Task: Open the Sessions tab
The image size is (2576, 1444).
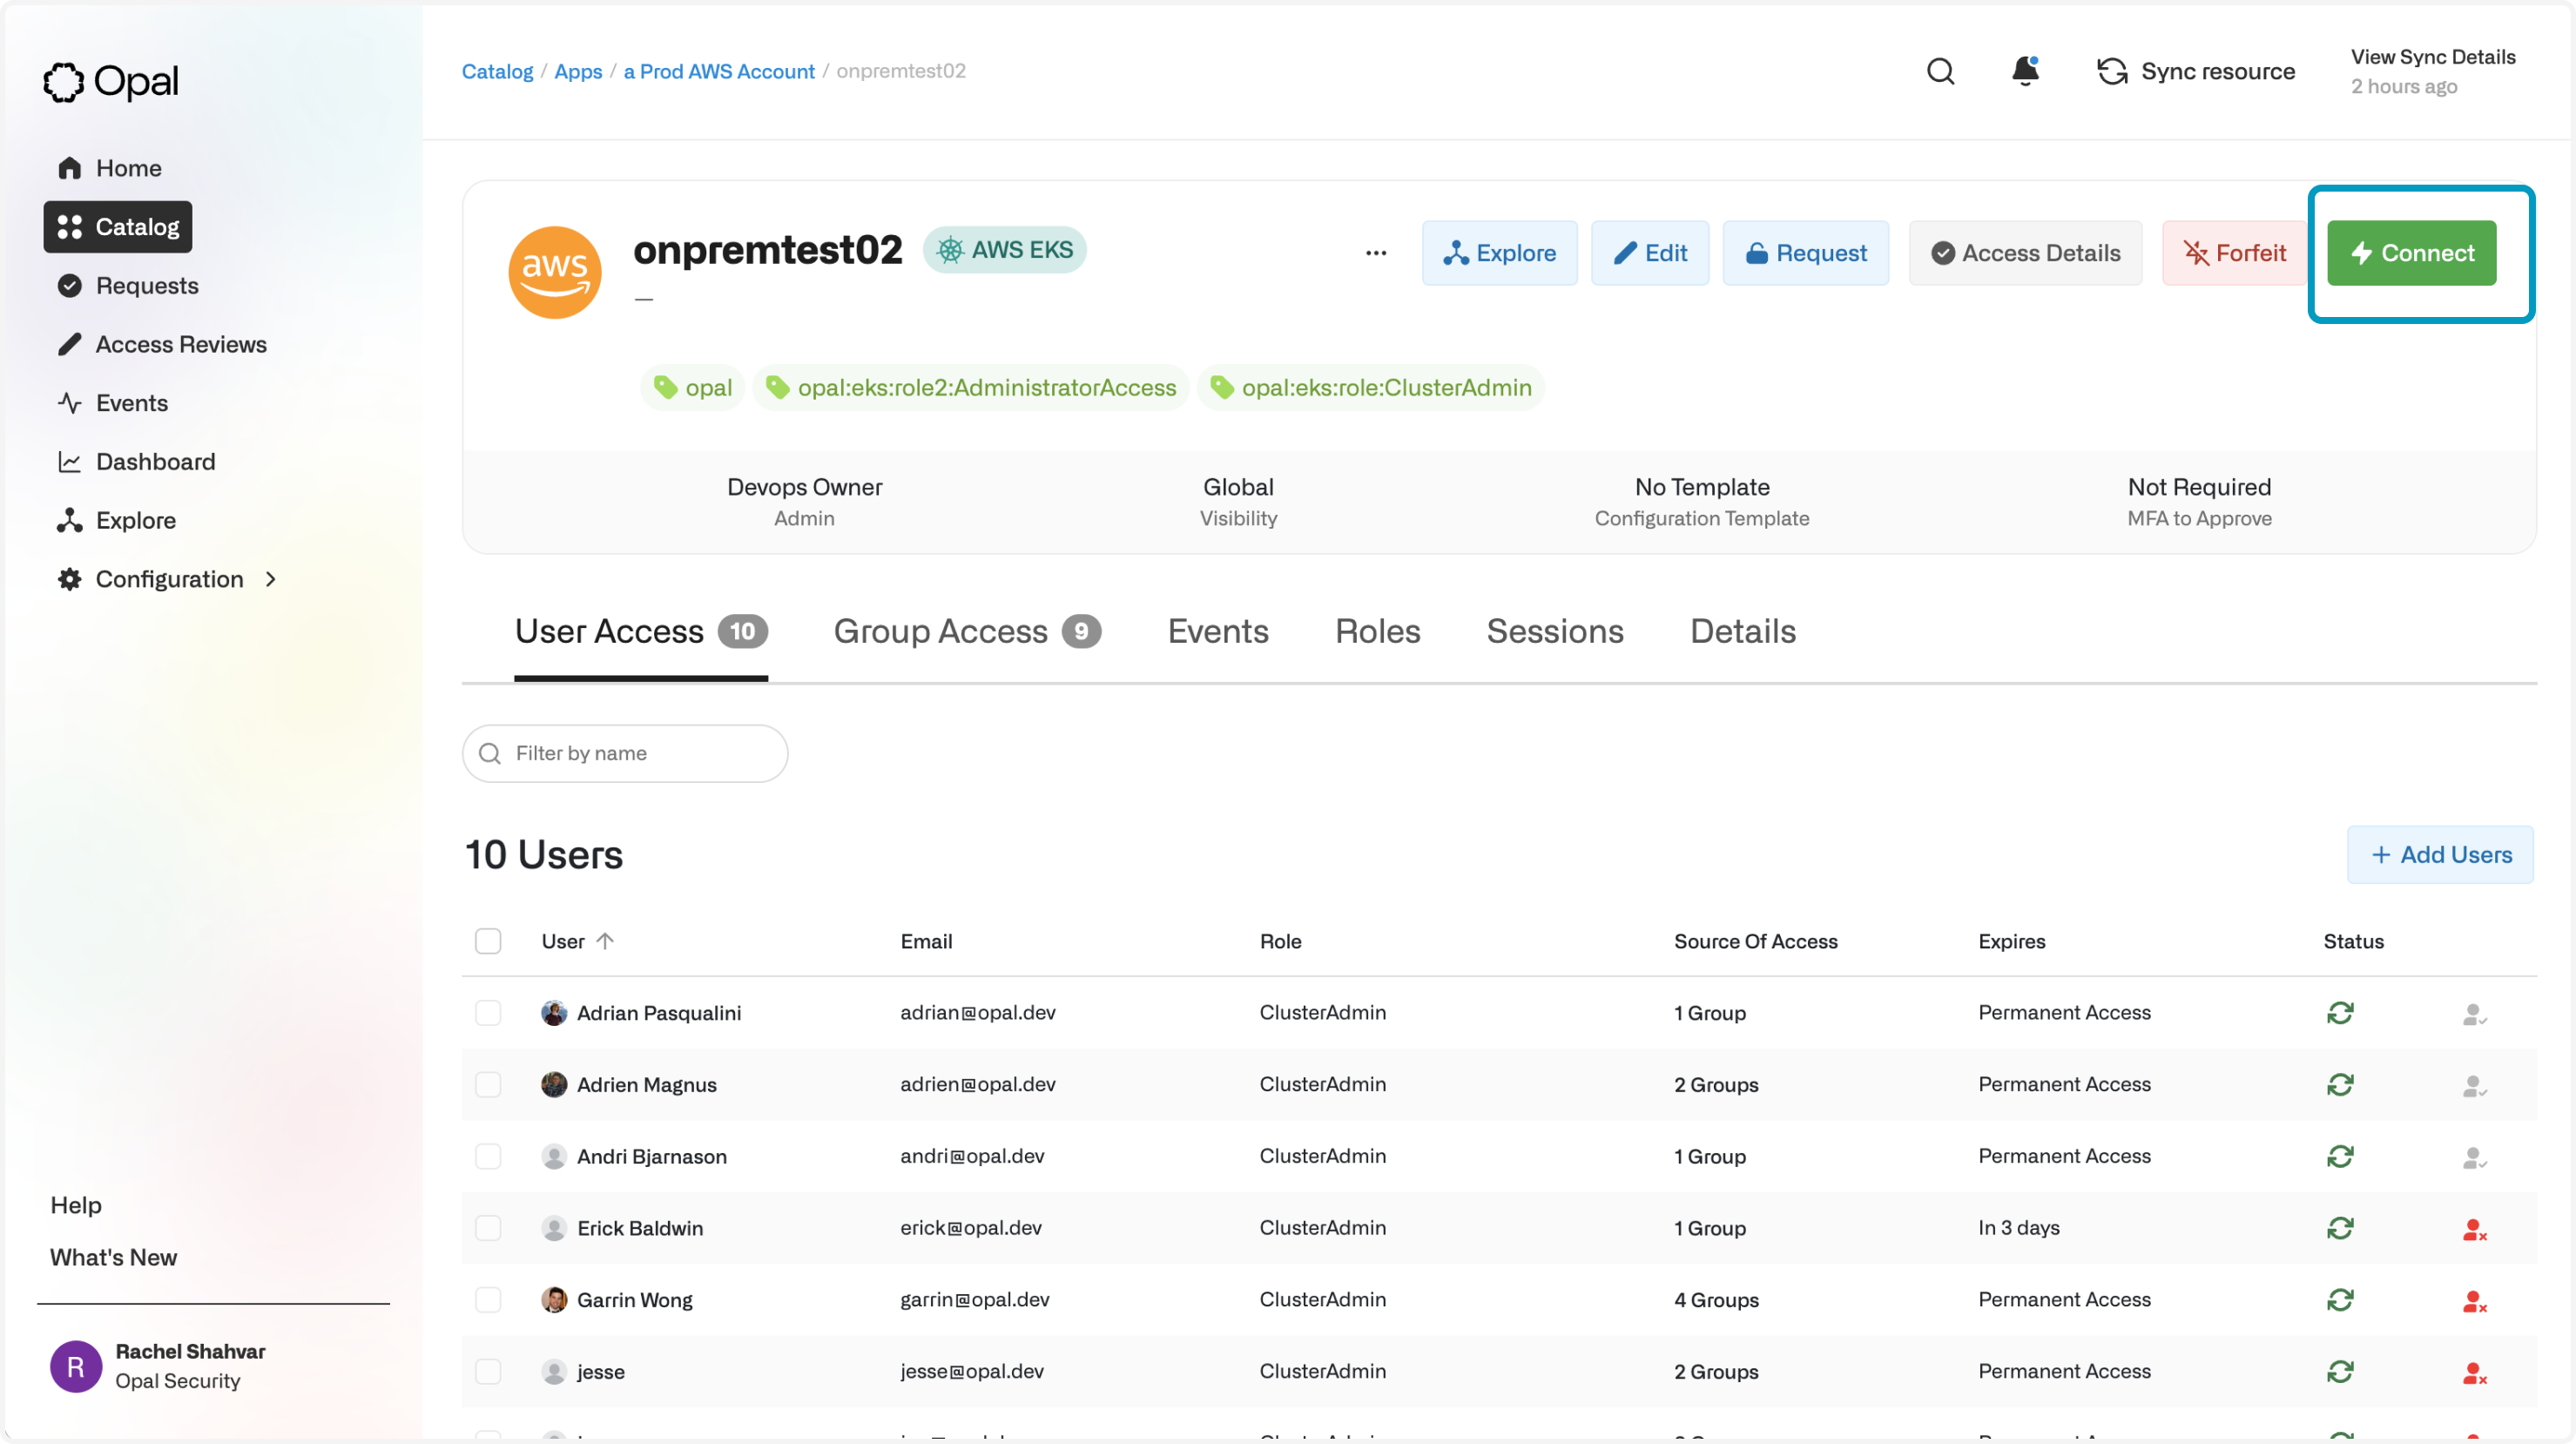Action: [1555, 632]
